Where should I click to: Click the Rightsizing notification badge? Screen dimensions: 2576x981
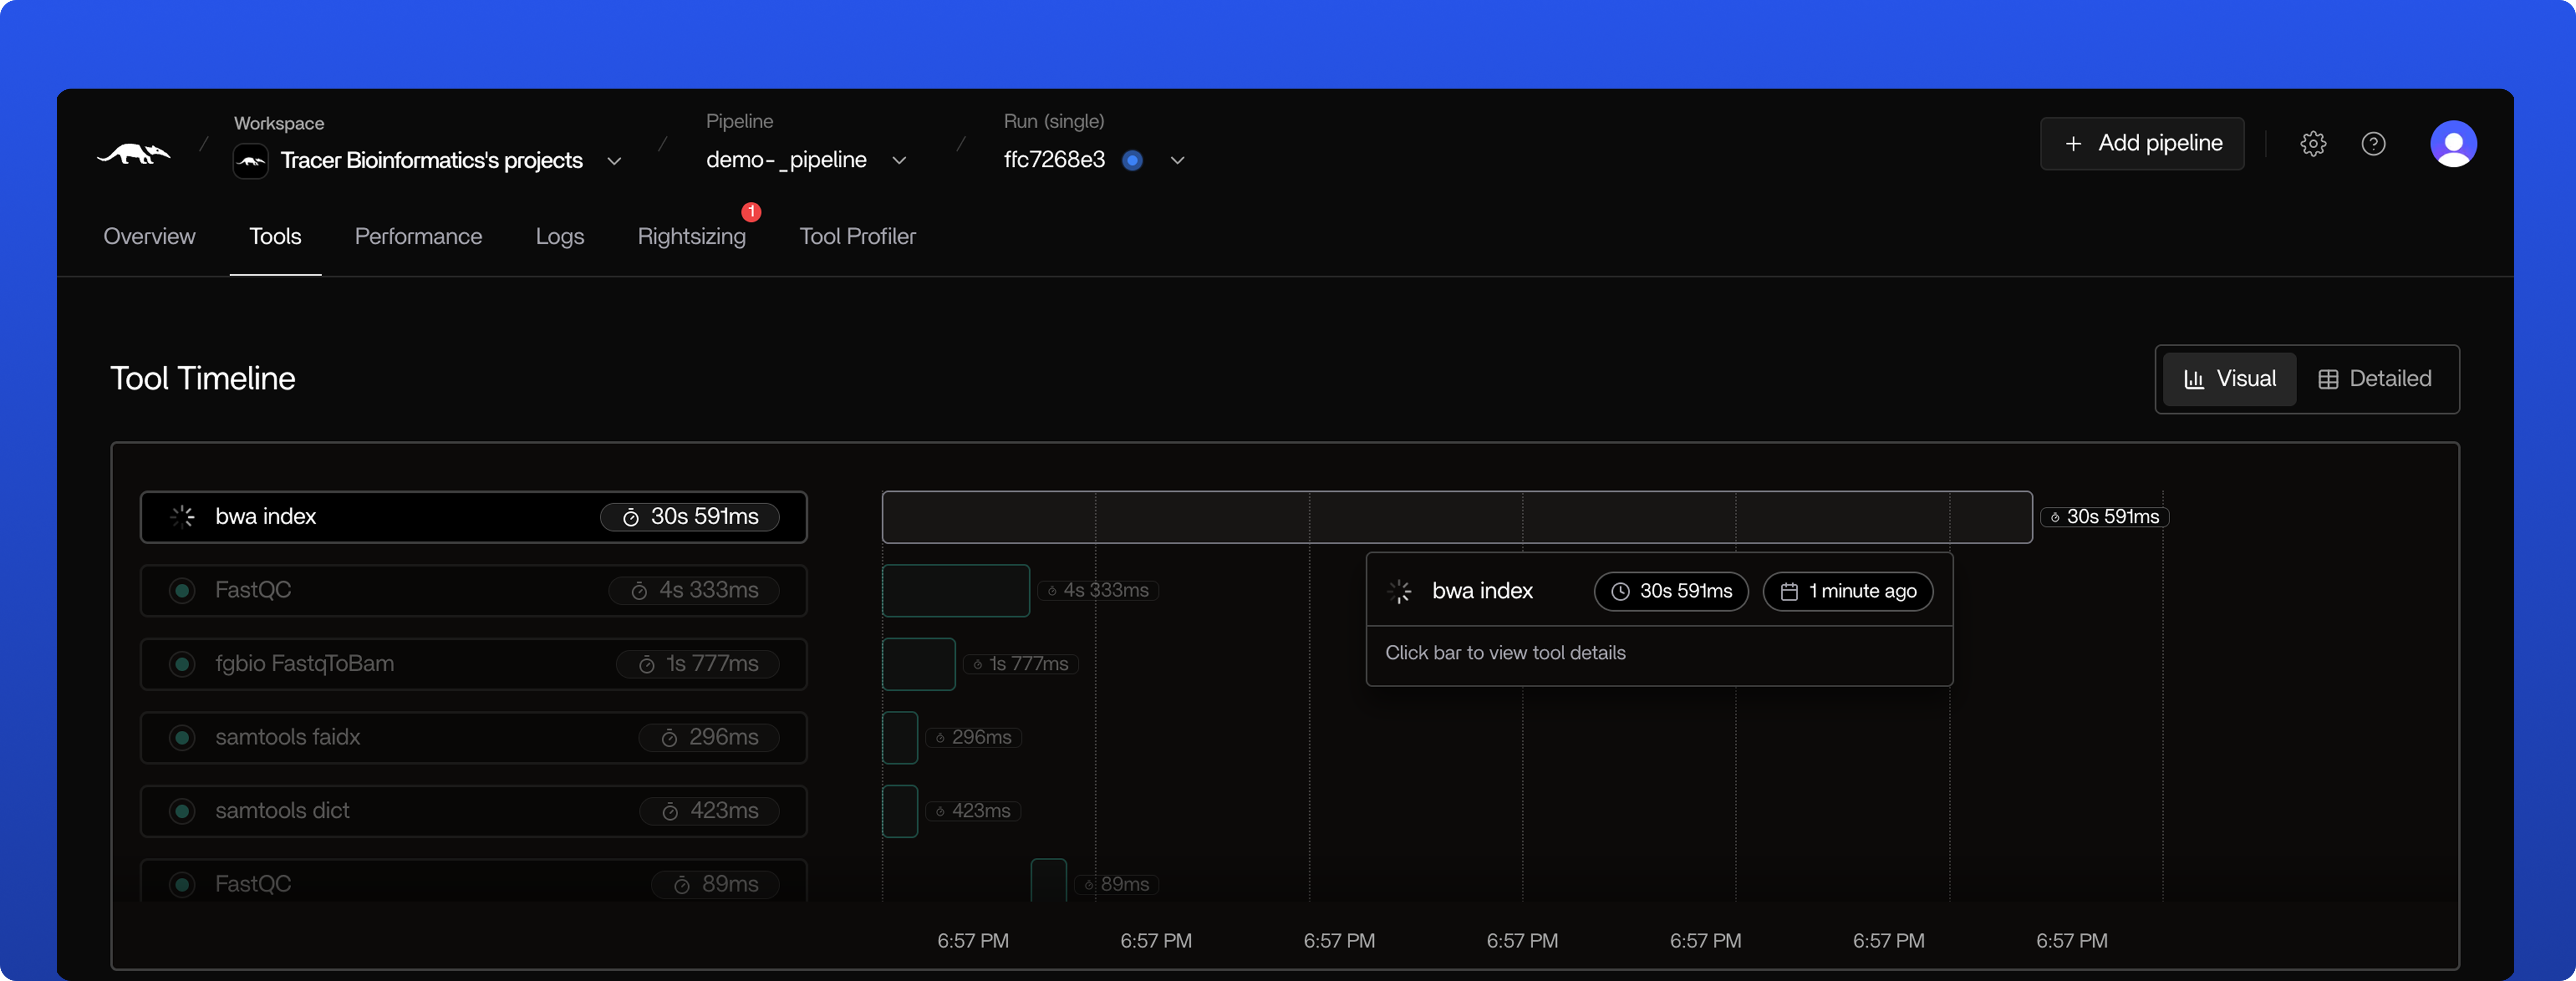click(x=751, y=212)
